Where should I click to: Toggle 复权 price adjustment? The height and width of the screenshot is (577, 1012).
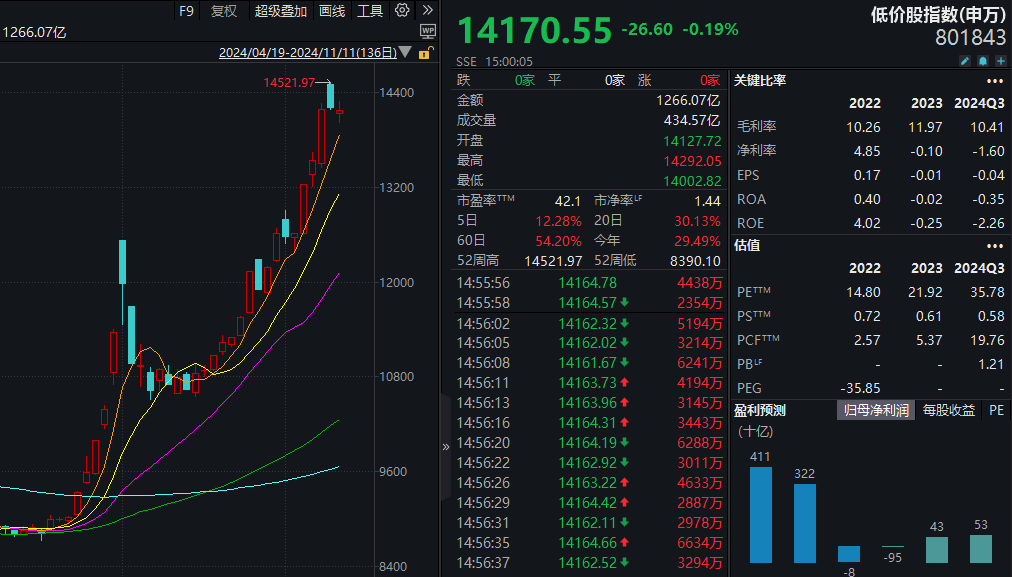(x=224, y=11)
